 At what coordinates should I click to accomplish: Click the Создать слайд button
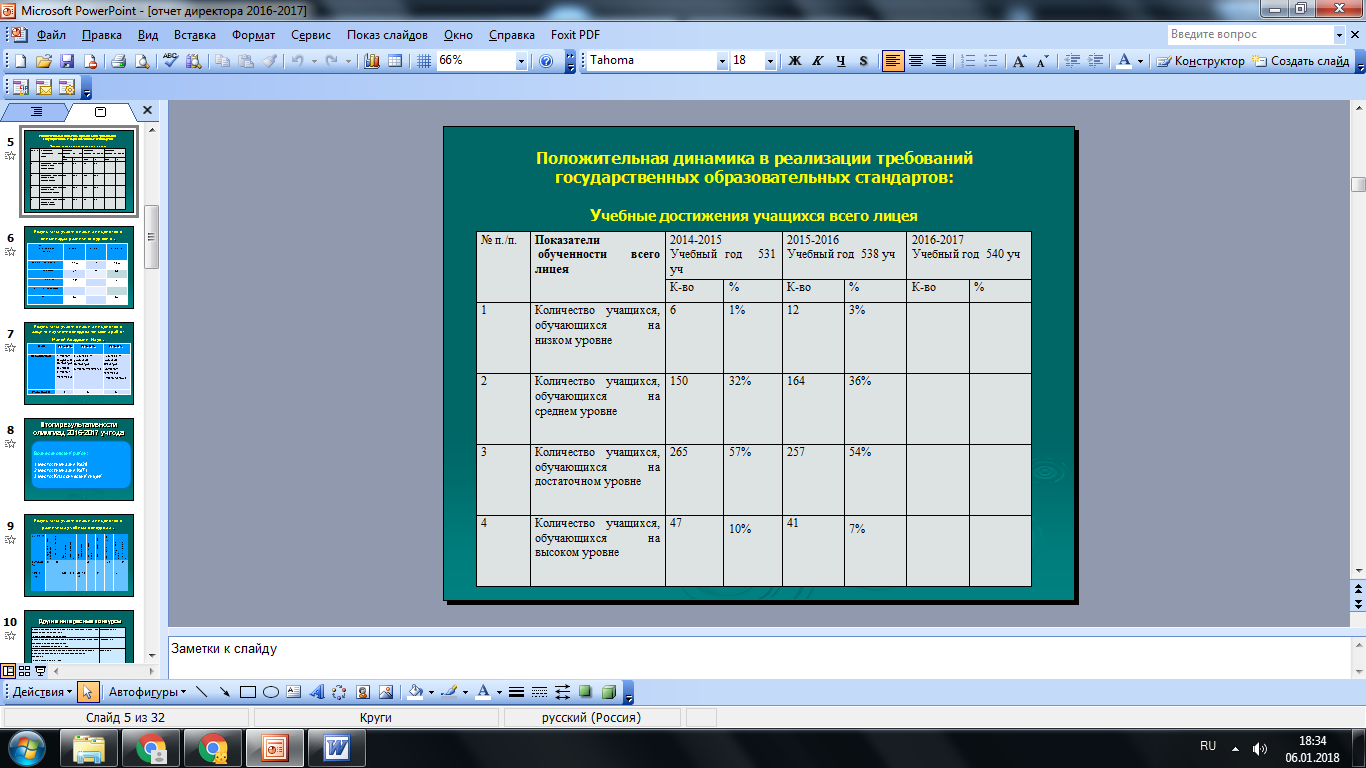point(1302,61)
